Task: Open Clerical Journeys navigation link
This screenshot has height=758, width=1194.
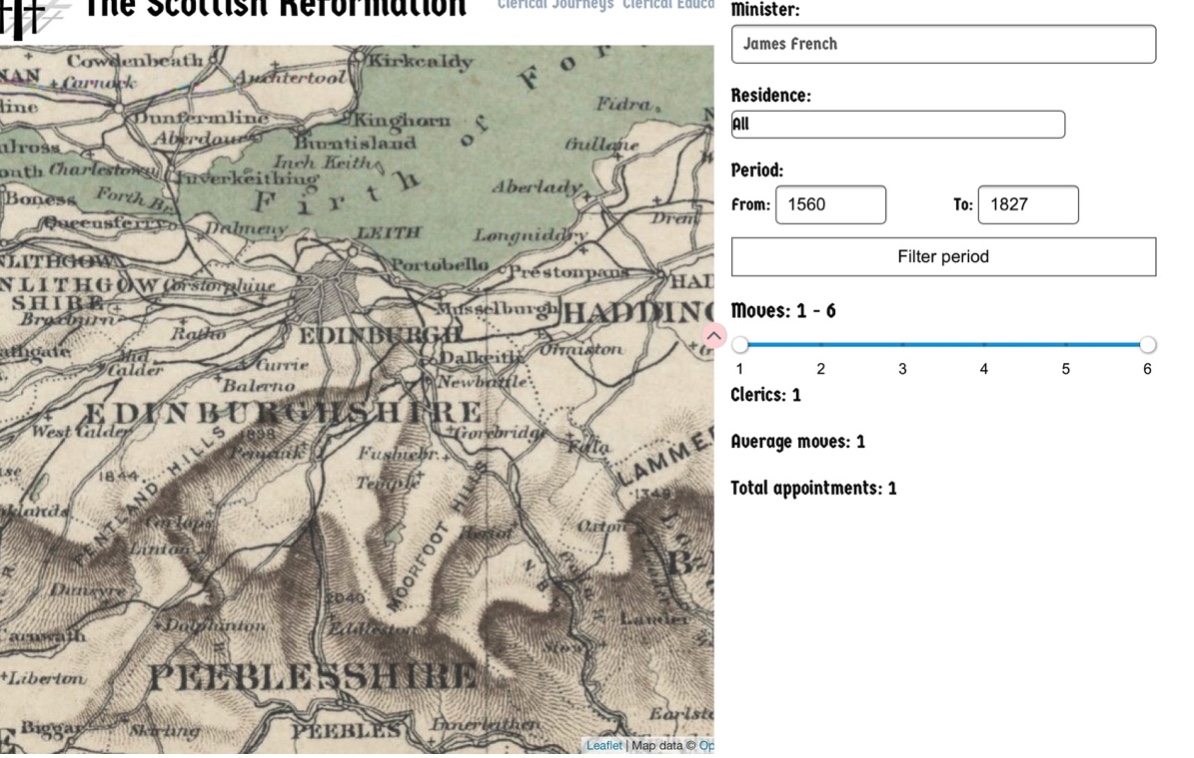Action: [x=555, y=5]
